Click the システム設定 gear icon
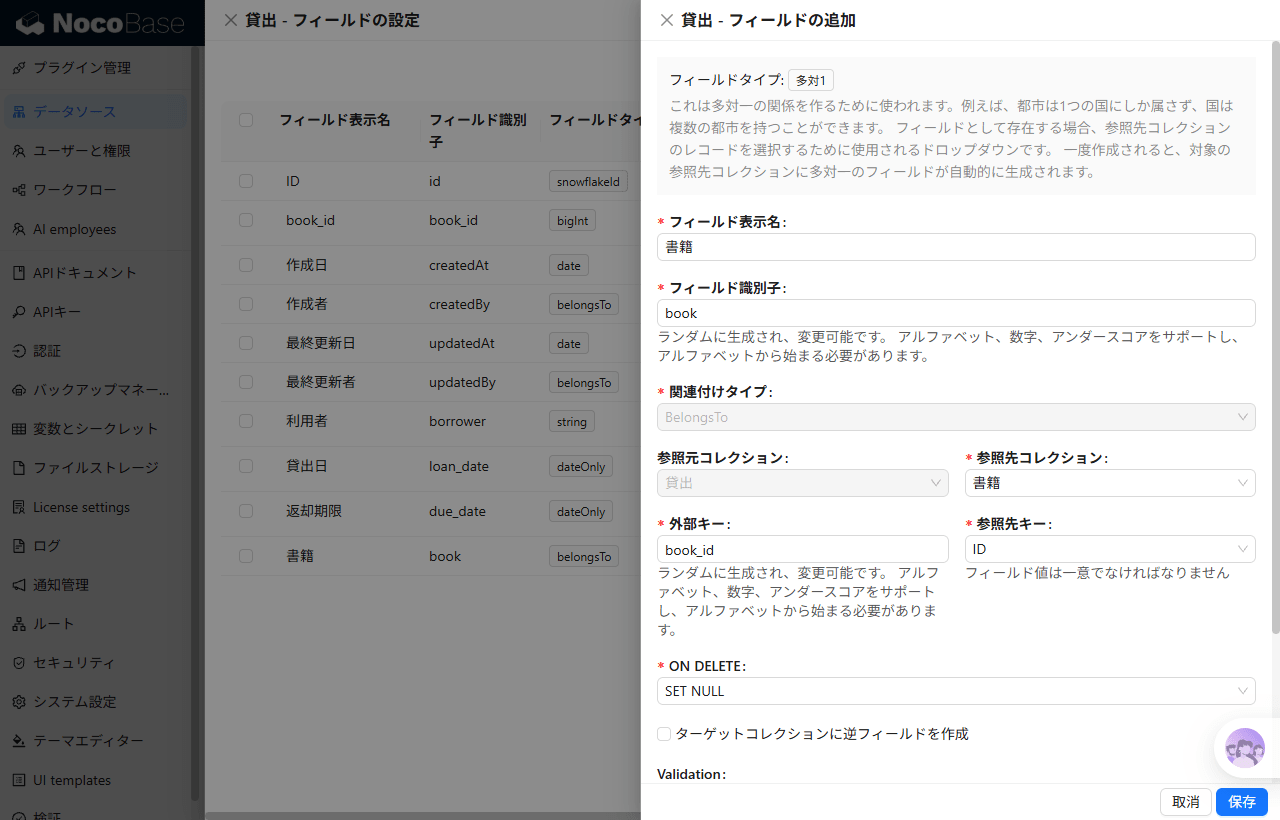Viewport: 1280px width, 820px height. click(x=19, y=702)
